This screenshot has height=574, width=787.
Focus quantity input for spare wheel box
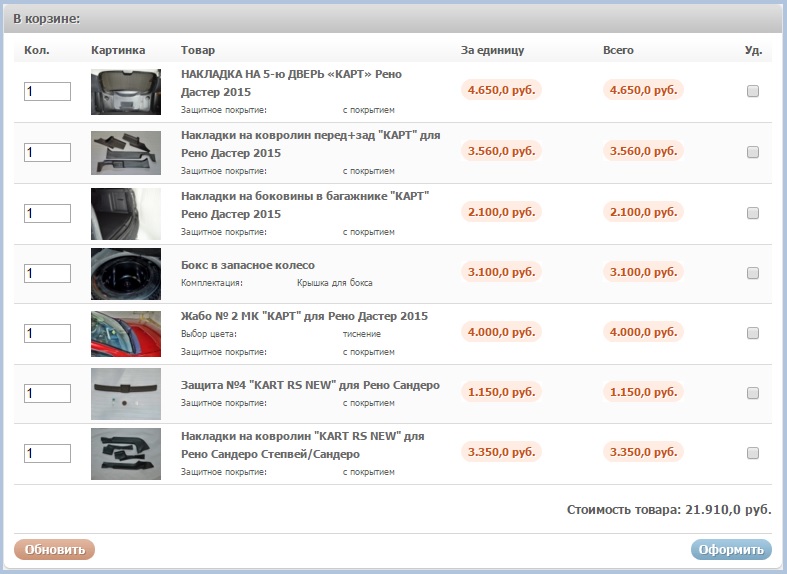click(x=47, y=273)
